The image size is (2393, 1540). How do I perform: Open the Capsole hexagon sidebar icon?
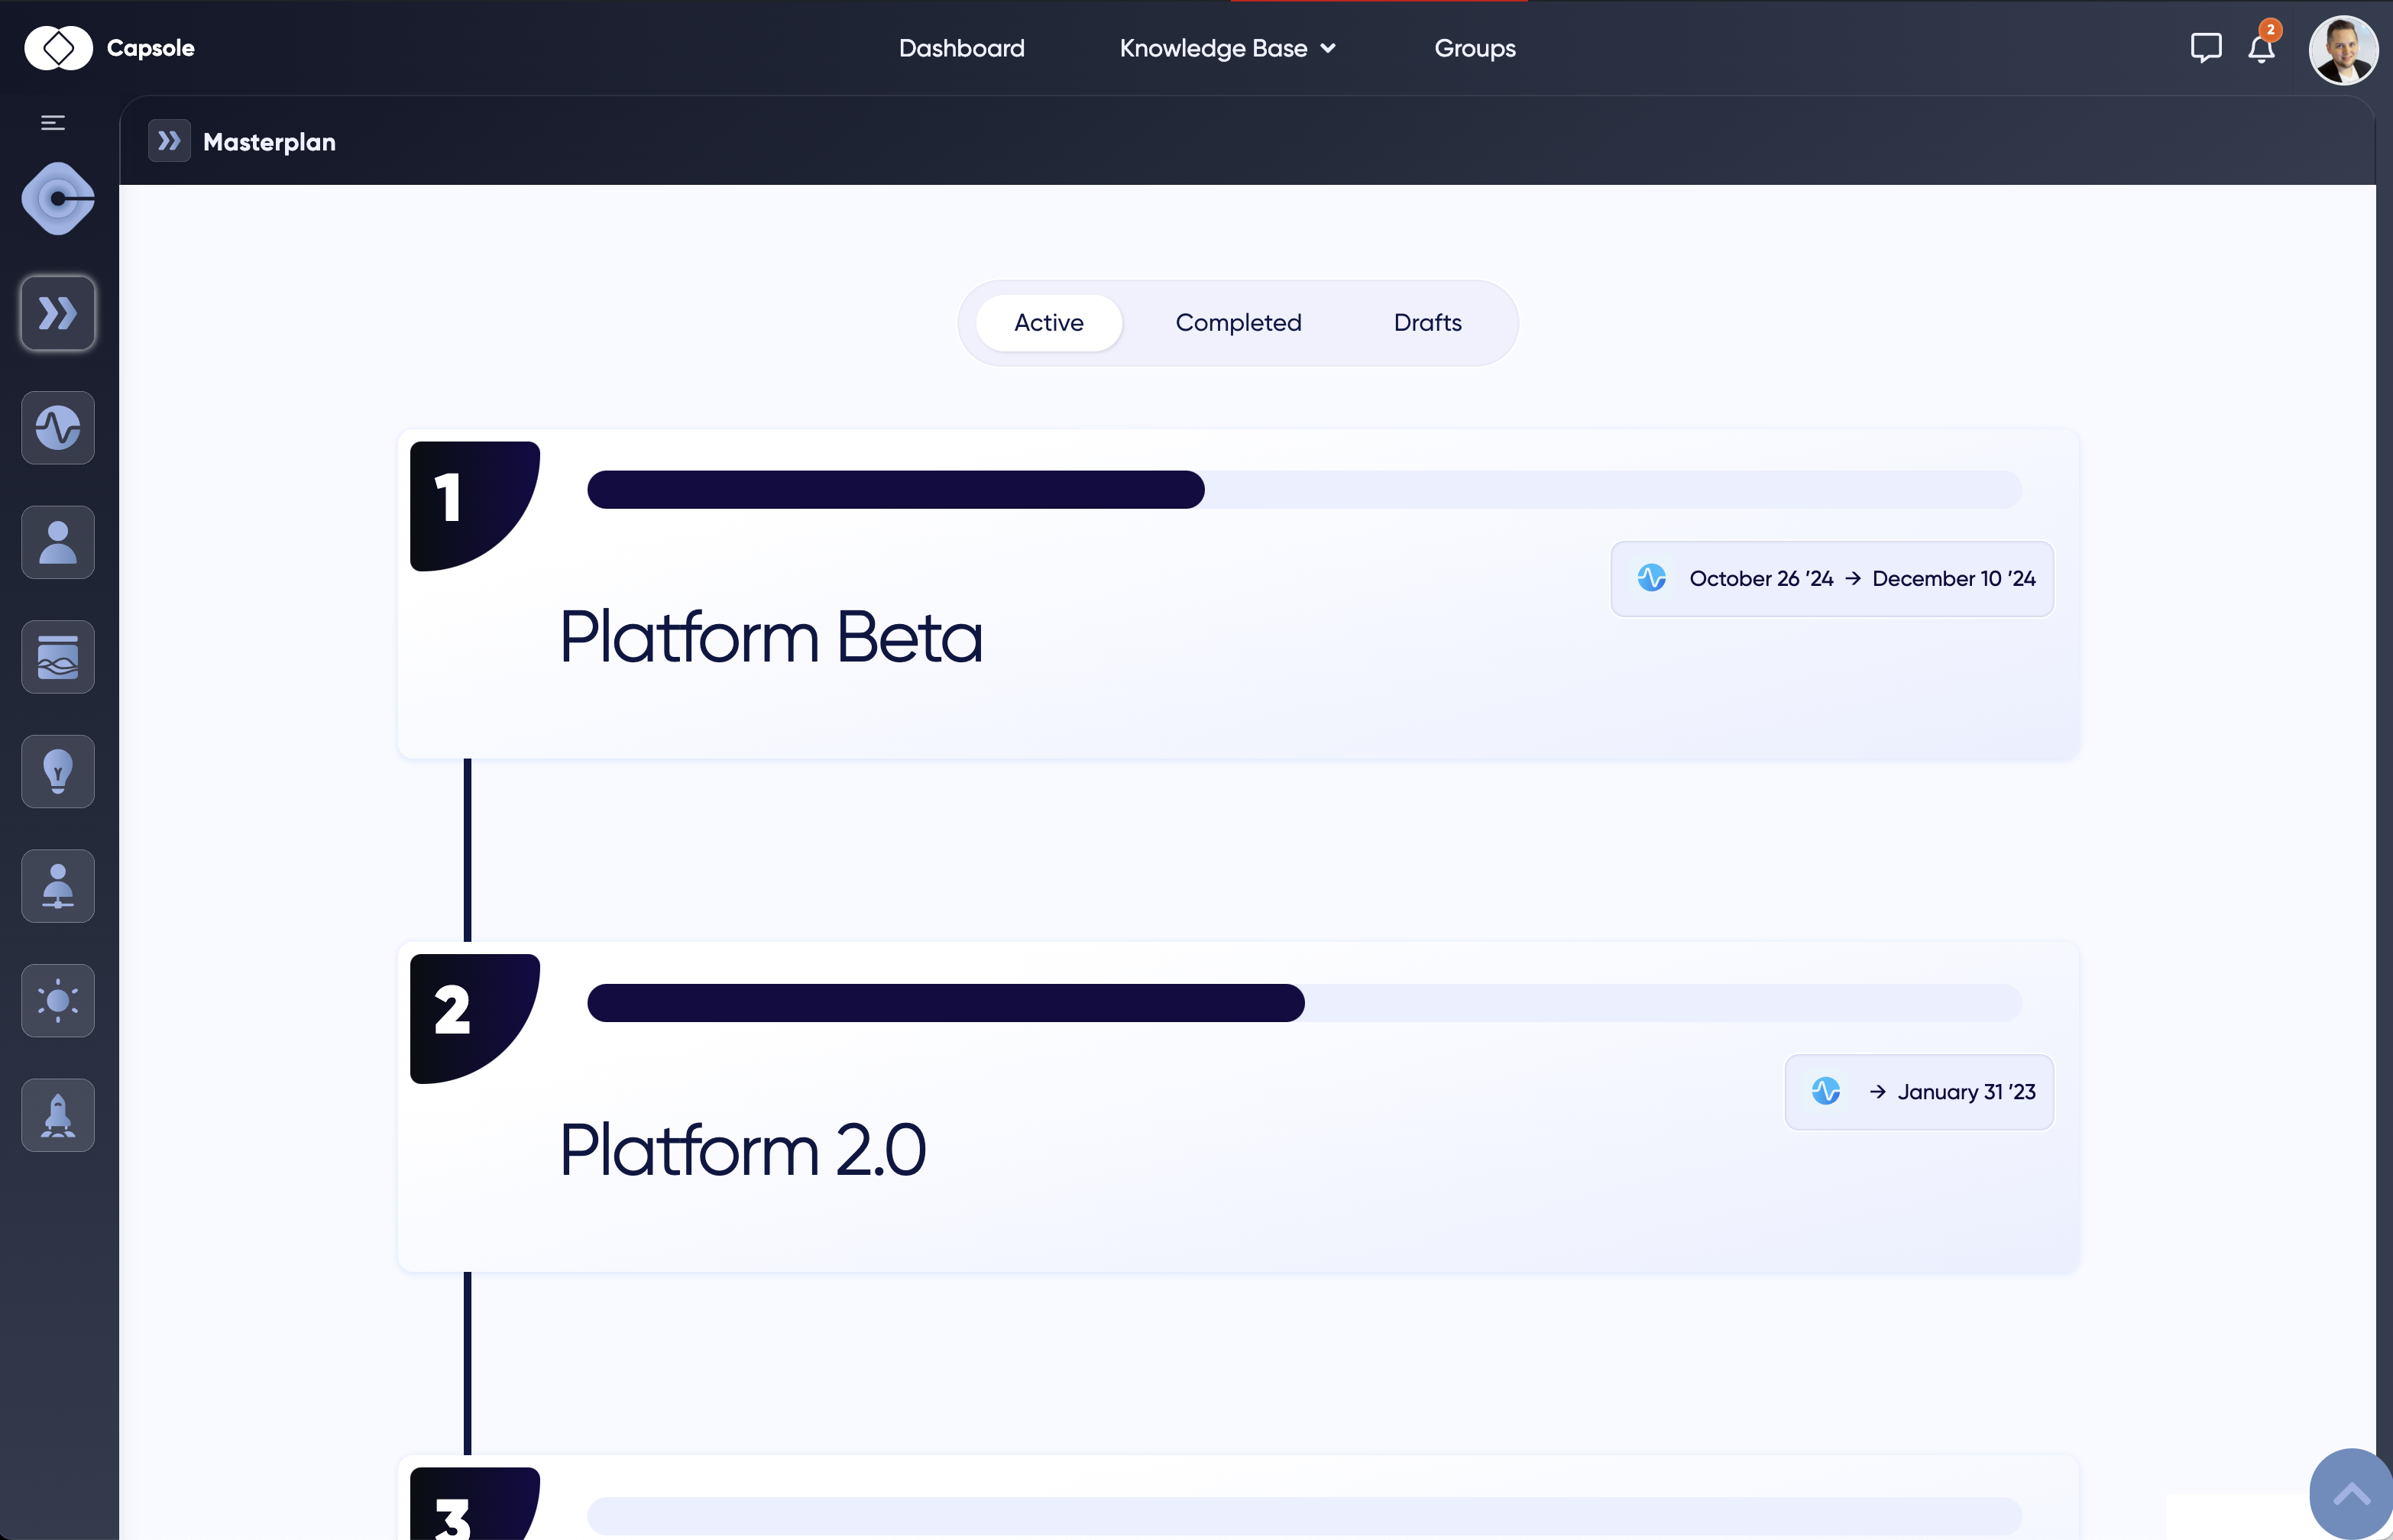pos(58,199)
